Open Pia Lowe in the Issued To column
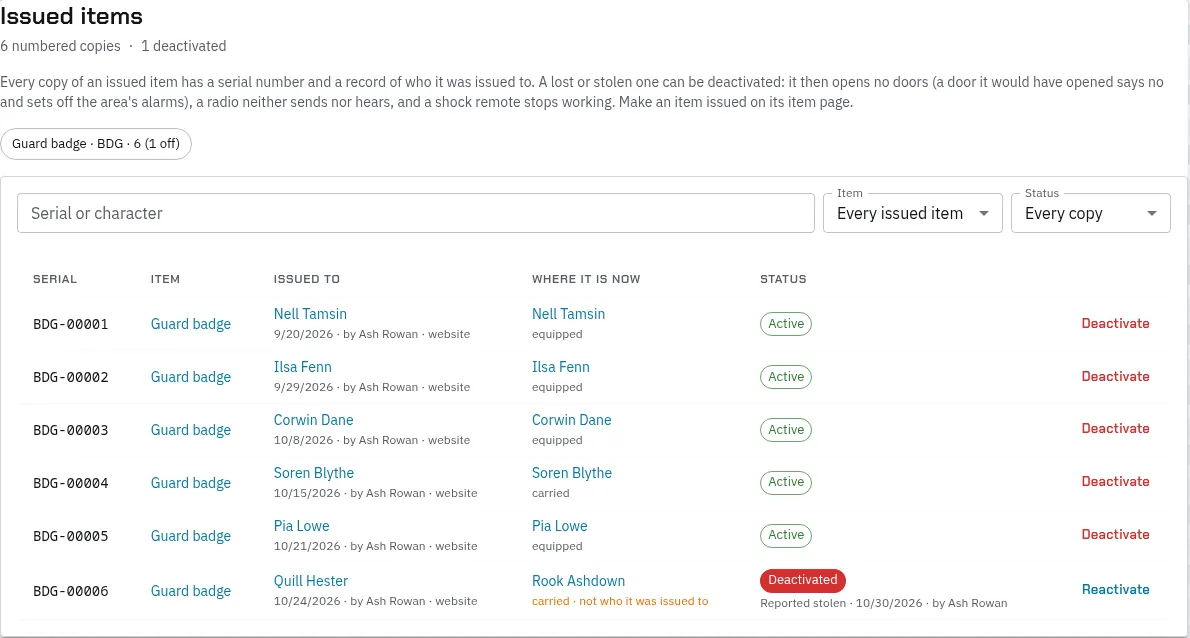The height and width of the screenshot is (638, 1190). (301, 526)
